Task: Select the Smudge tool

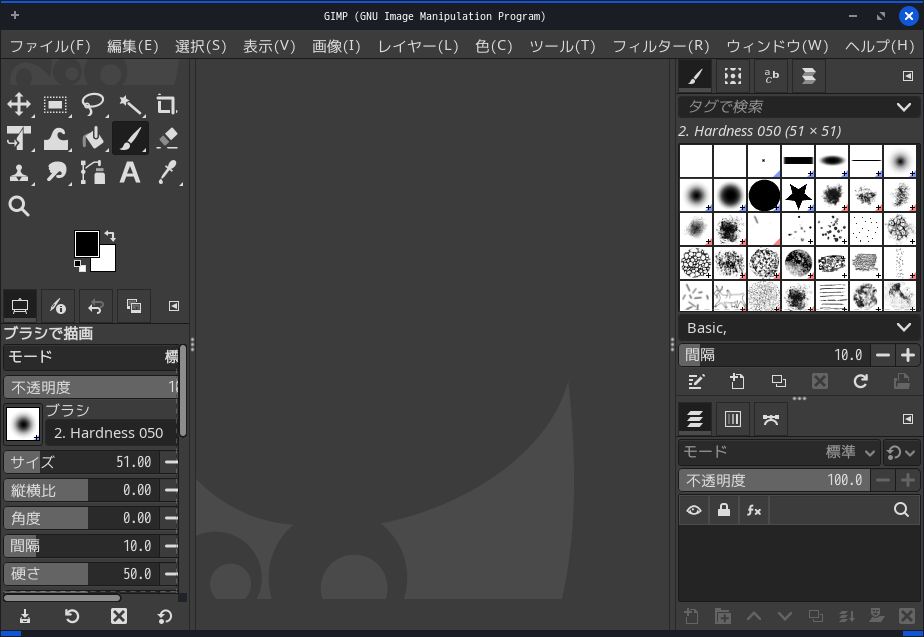Action: pyautogui.click(x=56, y=173)
